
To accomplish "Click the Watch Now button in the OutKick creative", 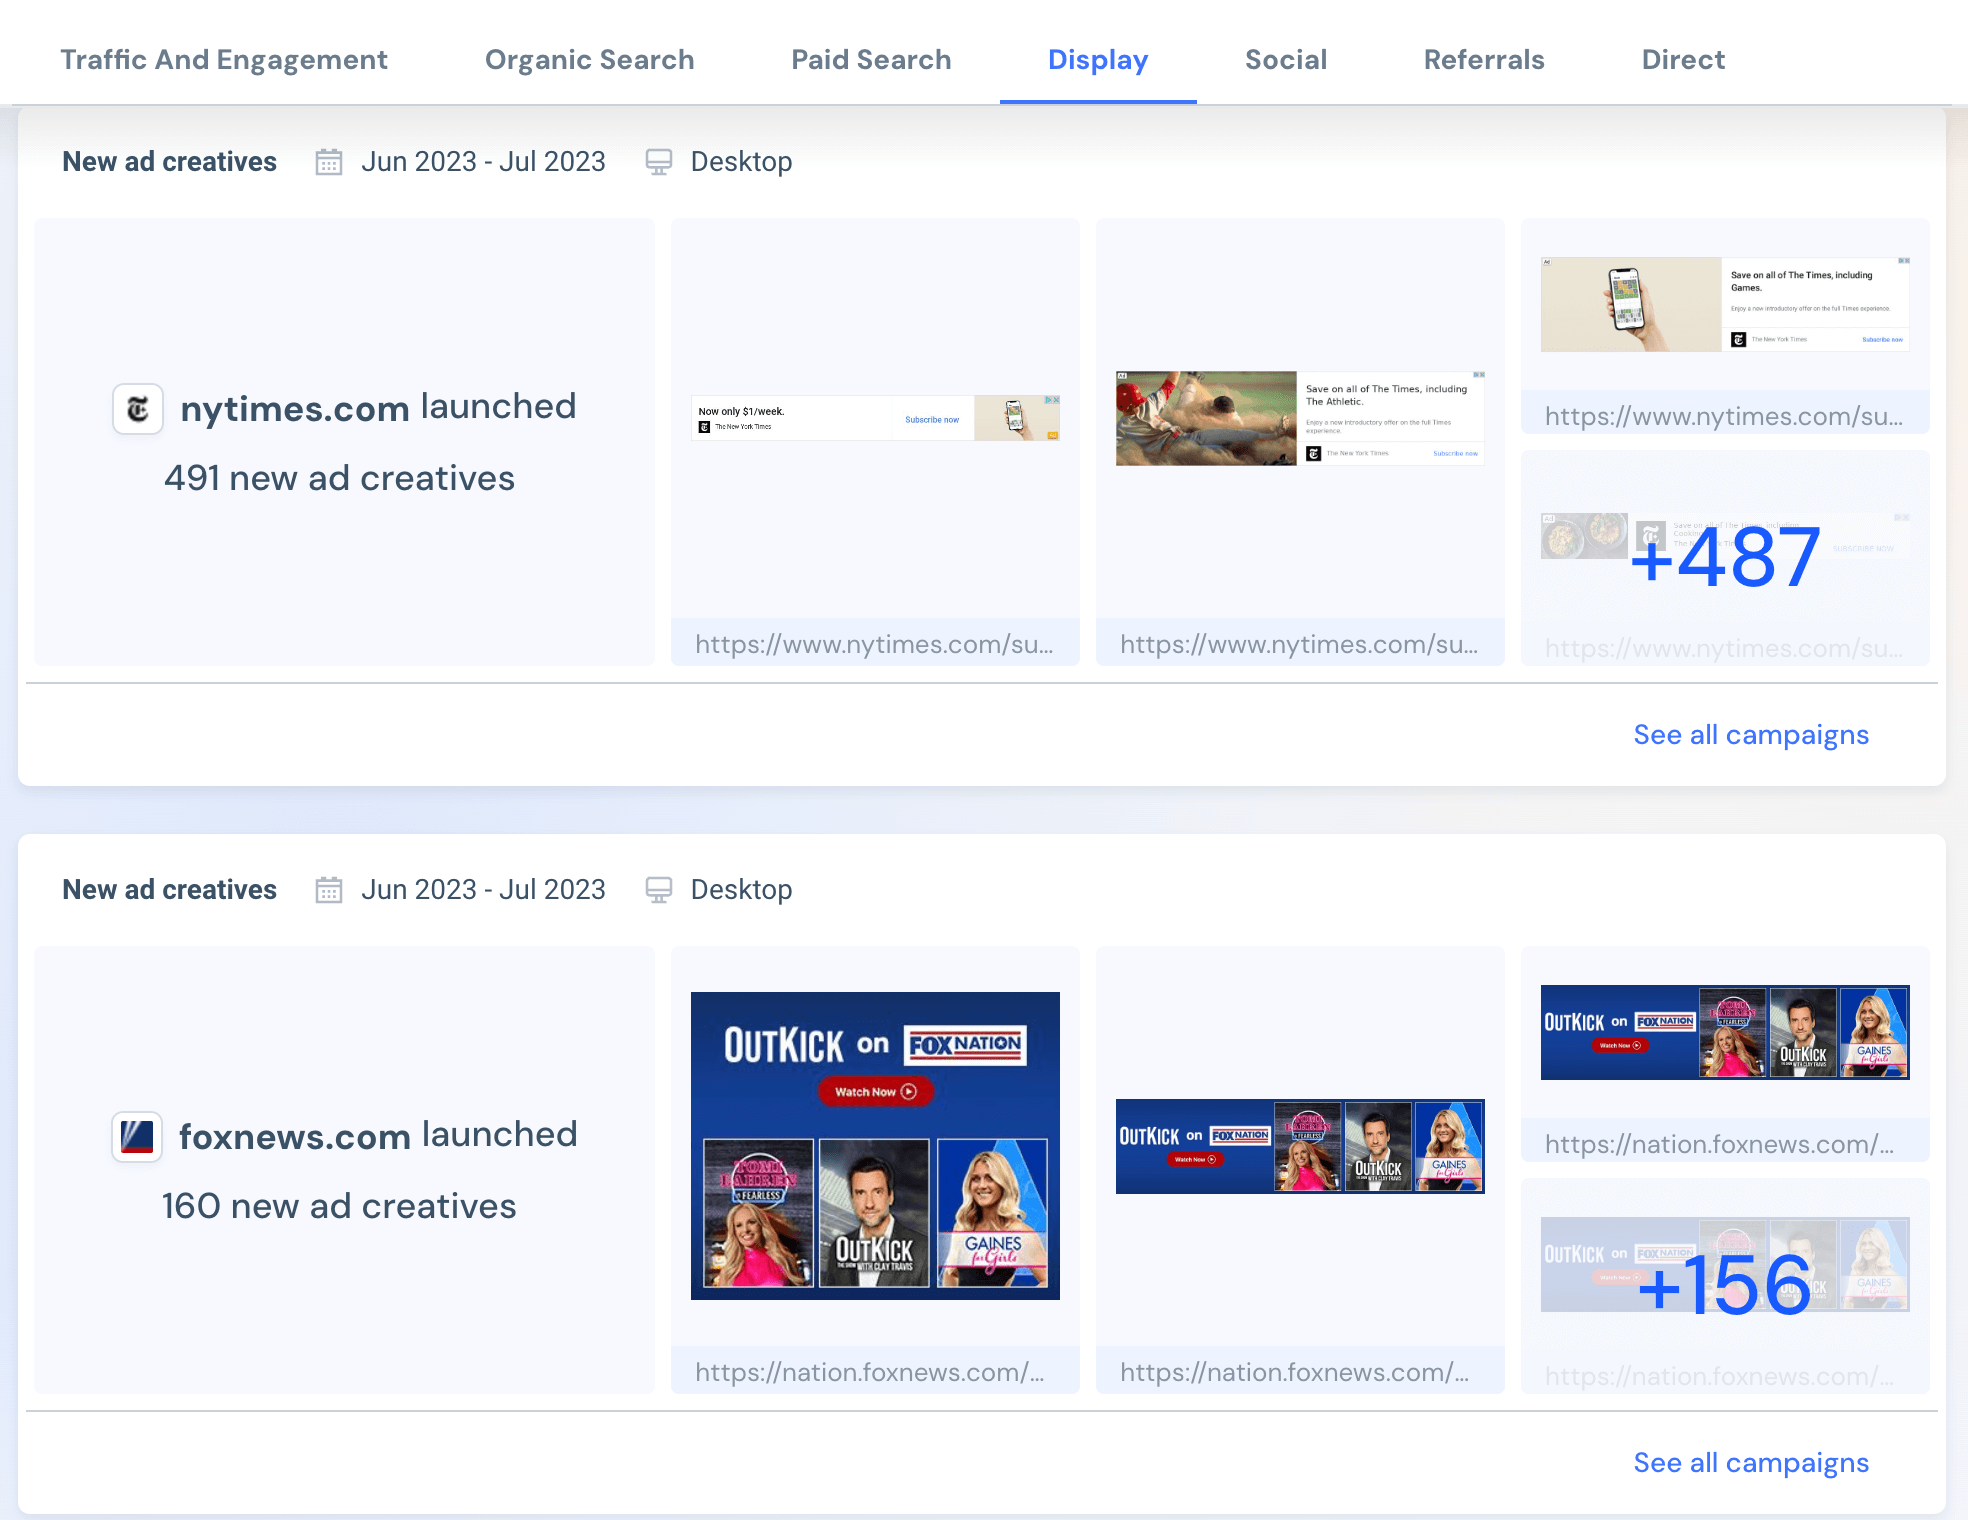I will [875, 1091].
